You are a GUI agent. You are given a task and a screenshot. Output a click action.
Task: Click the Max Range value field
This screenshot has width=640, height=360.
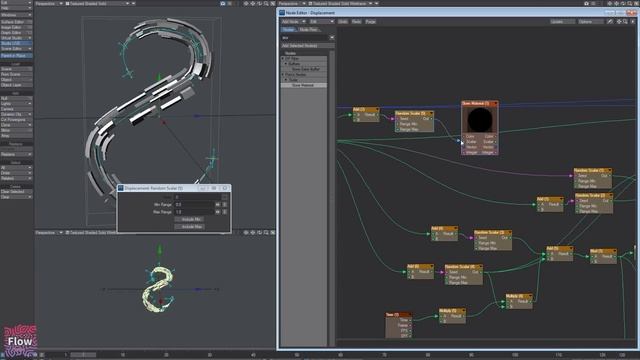[x=194, y=212]
